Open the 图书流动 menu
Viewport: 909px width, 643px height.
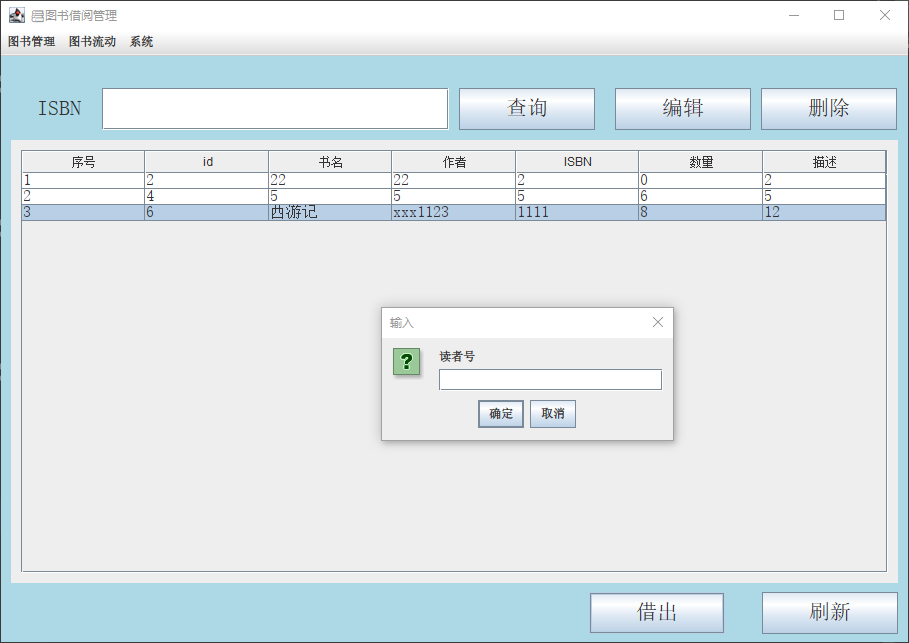(92, 42)
